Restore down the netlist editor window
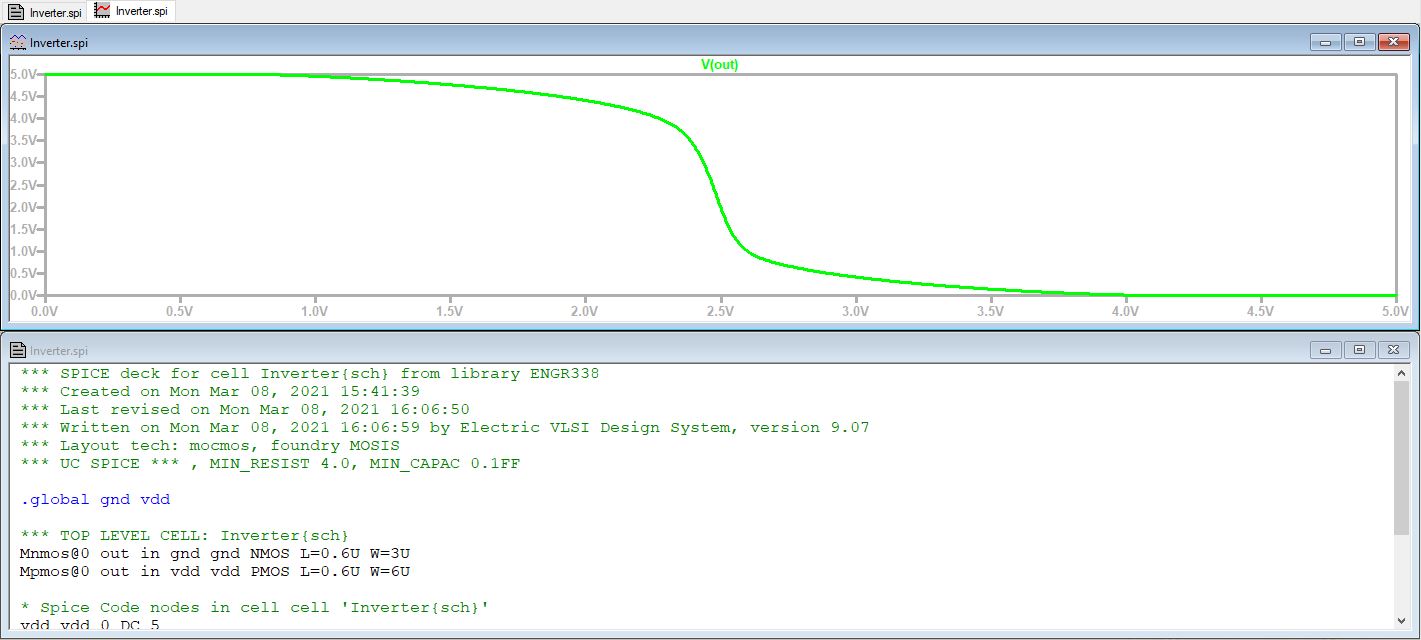Viewport: 1421px width, 640px height. click(x=1359, y=350)
